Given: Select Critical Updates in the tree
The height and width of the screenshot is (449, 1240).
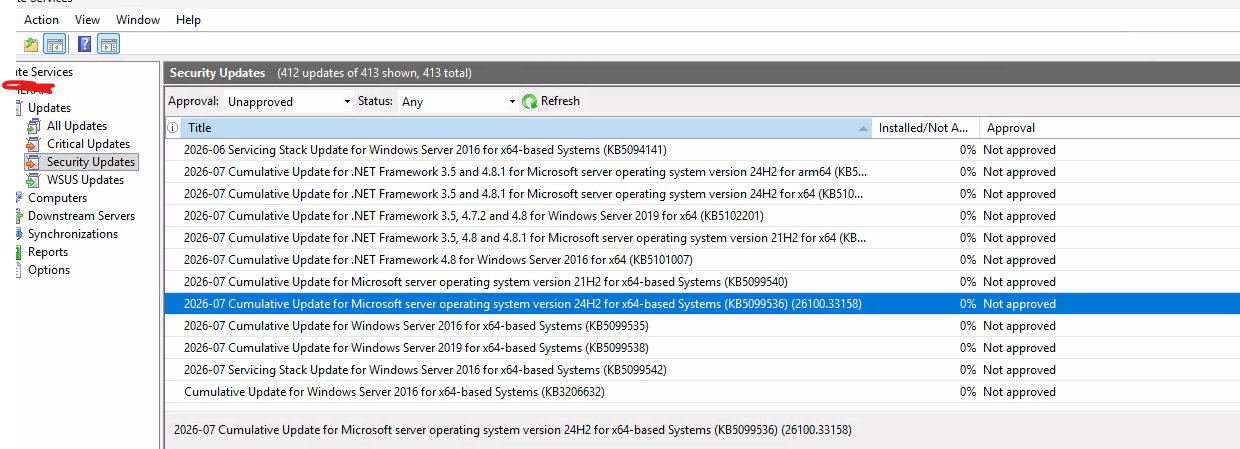Looking at the screenshot, I should (88, 144).
